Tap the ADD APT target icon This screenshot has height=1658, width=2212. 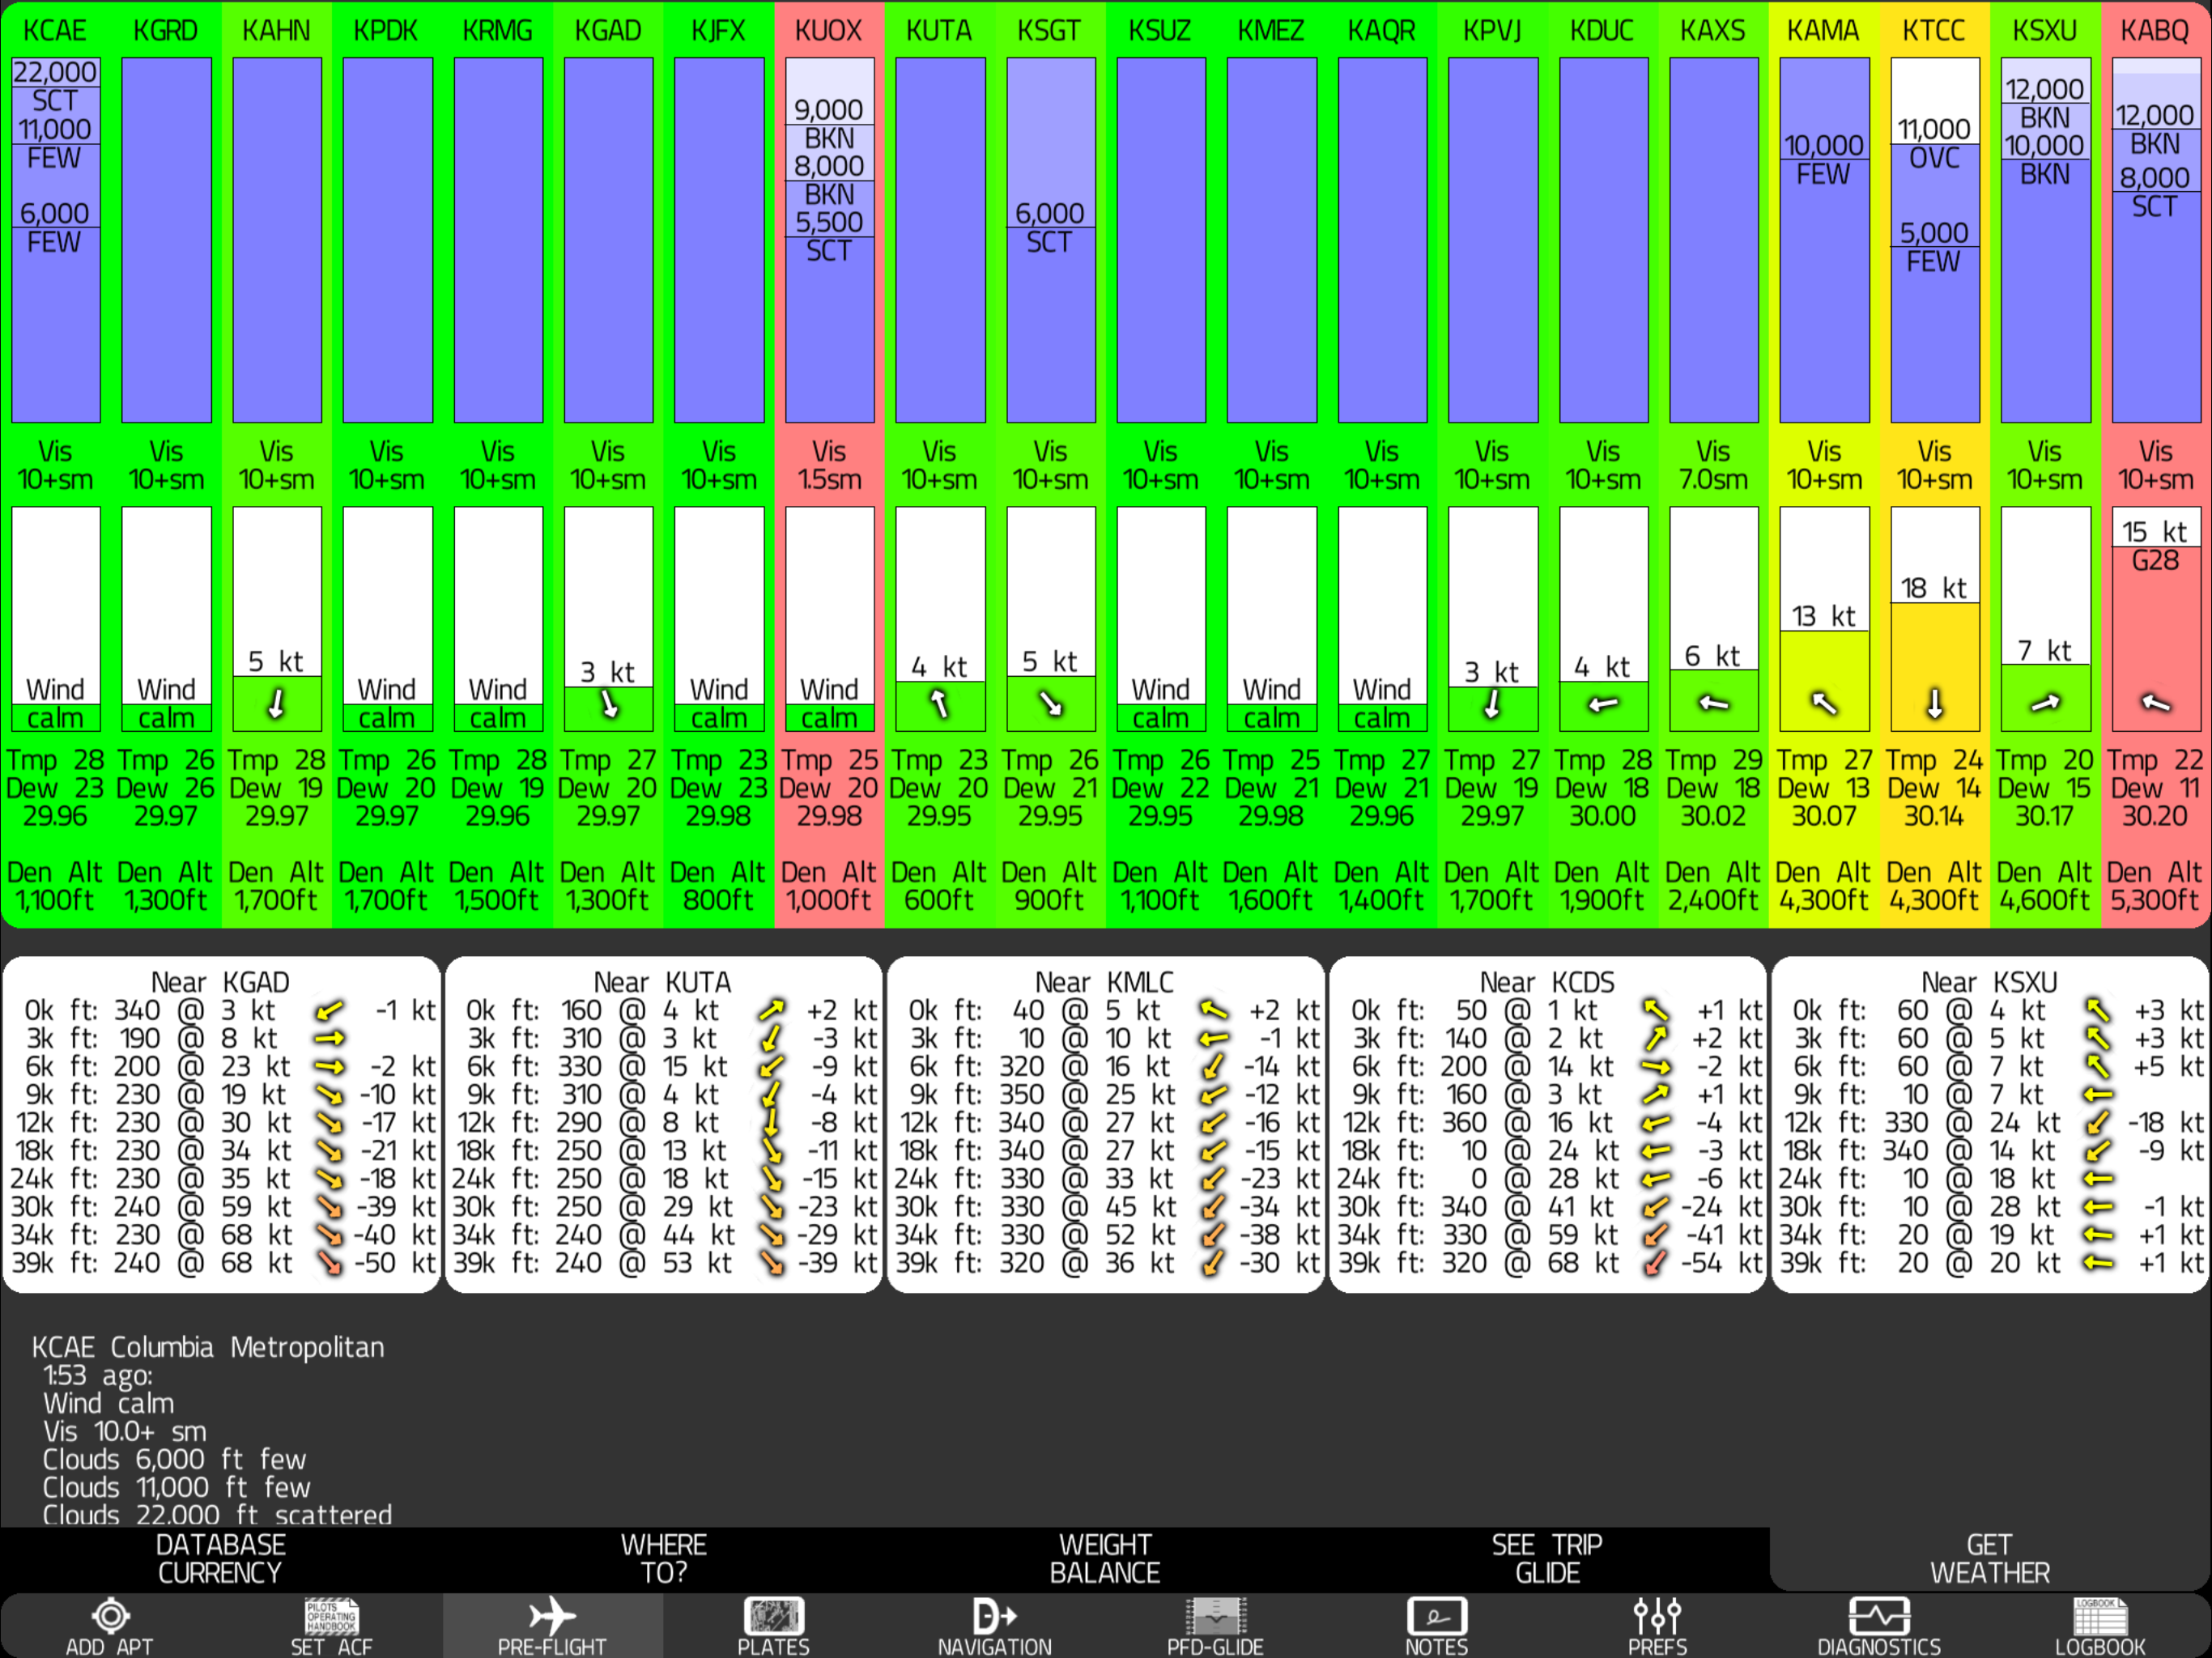pos(110,1616)
